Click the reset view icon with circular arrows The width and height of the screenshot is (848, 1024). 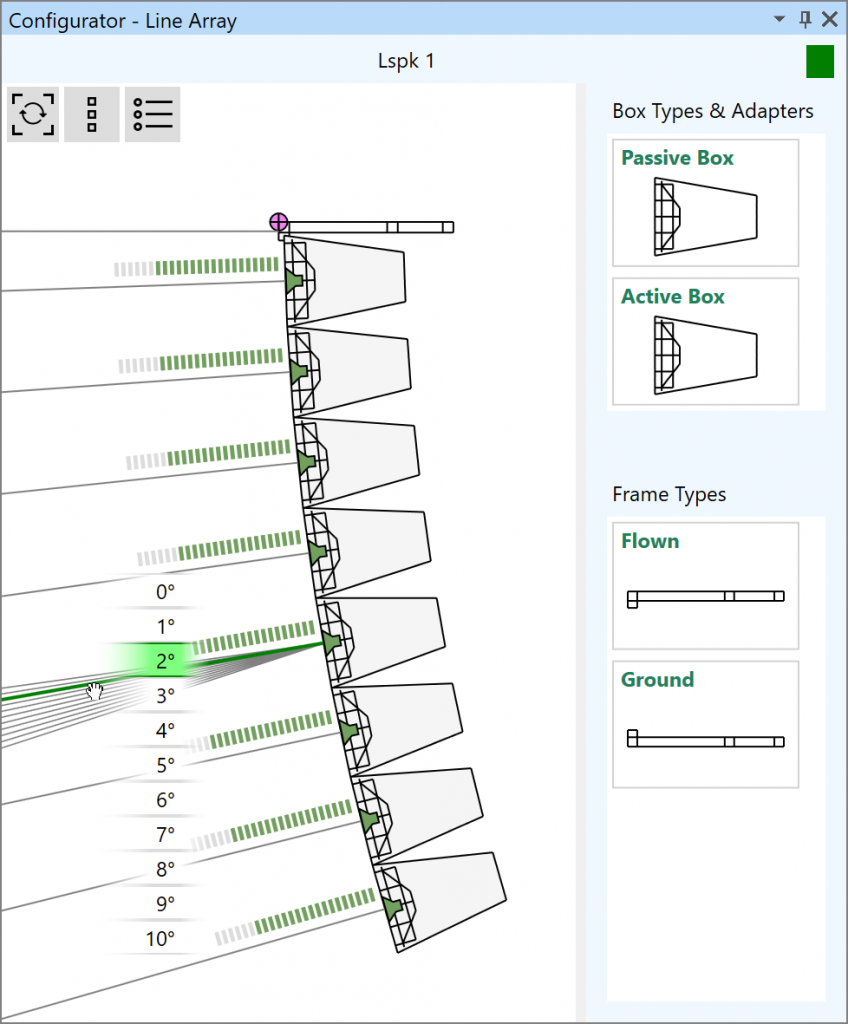pos(33,114)
